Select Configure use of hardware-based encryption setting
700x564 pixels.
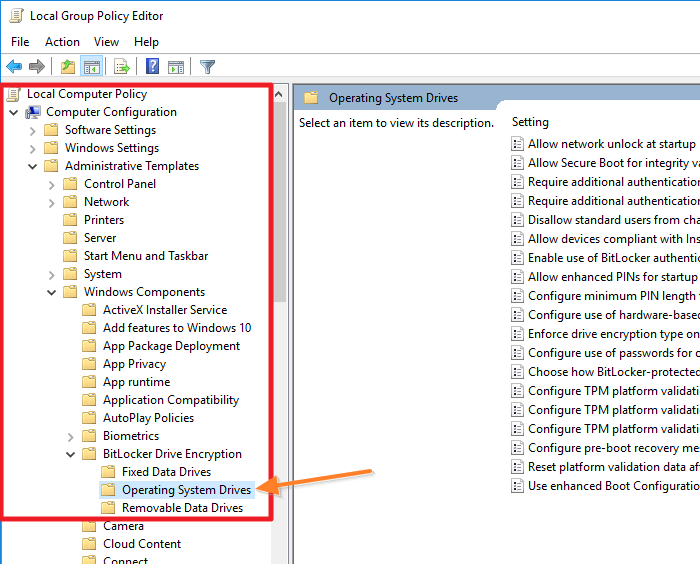[x=613, y=315]
